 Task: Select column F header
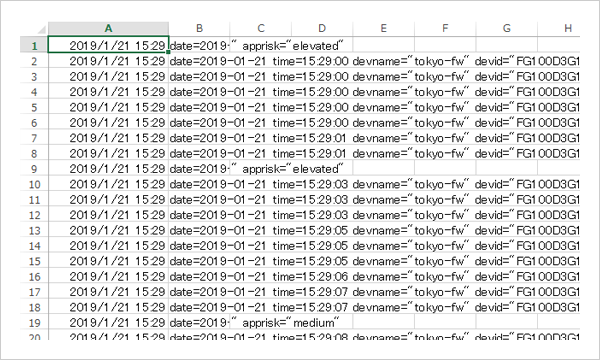click(x=445, y=28)
